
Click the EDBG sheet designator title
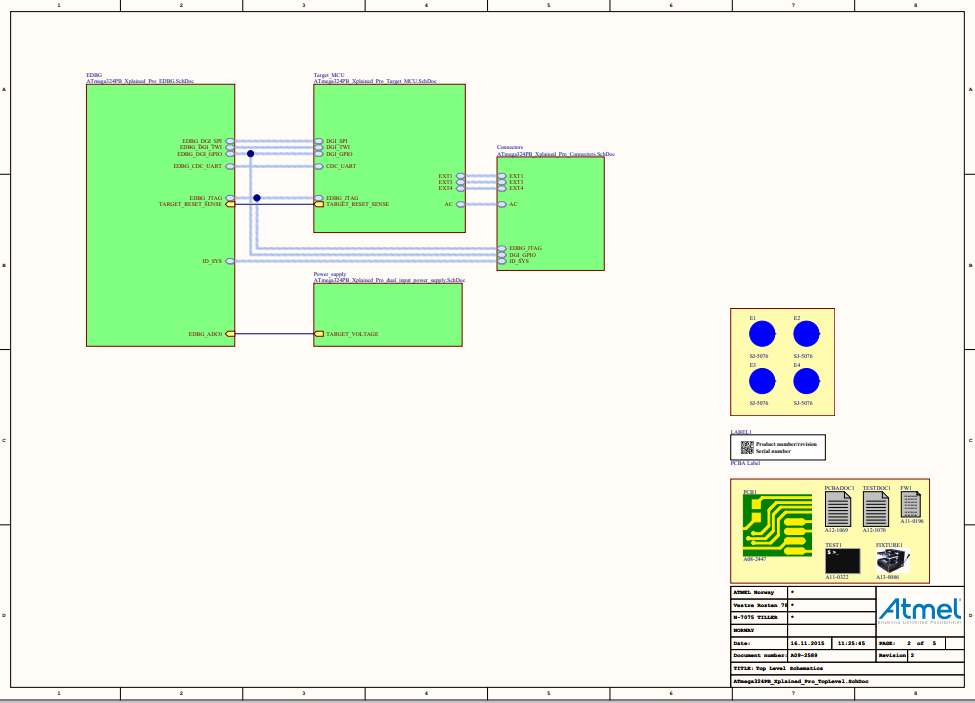94,75
